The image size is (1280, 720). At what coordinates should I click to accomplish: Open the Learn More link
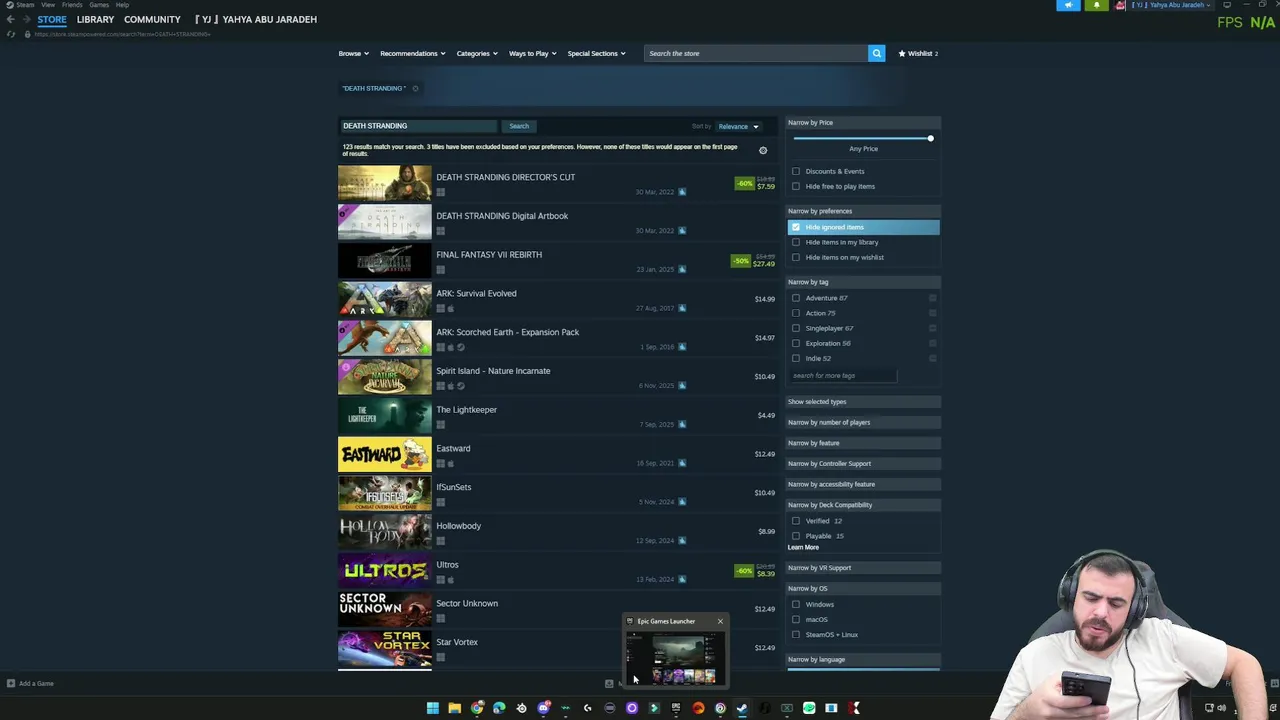pyautogui.click(x=803, y=548)
